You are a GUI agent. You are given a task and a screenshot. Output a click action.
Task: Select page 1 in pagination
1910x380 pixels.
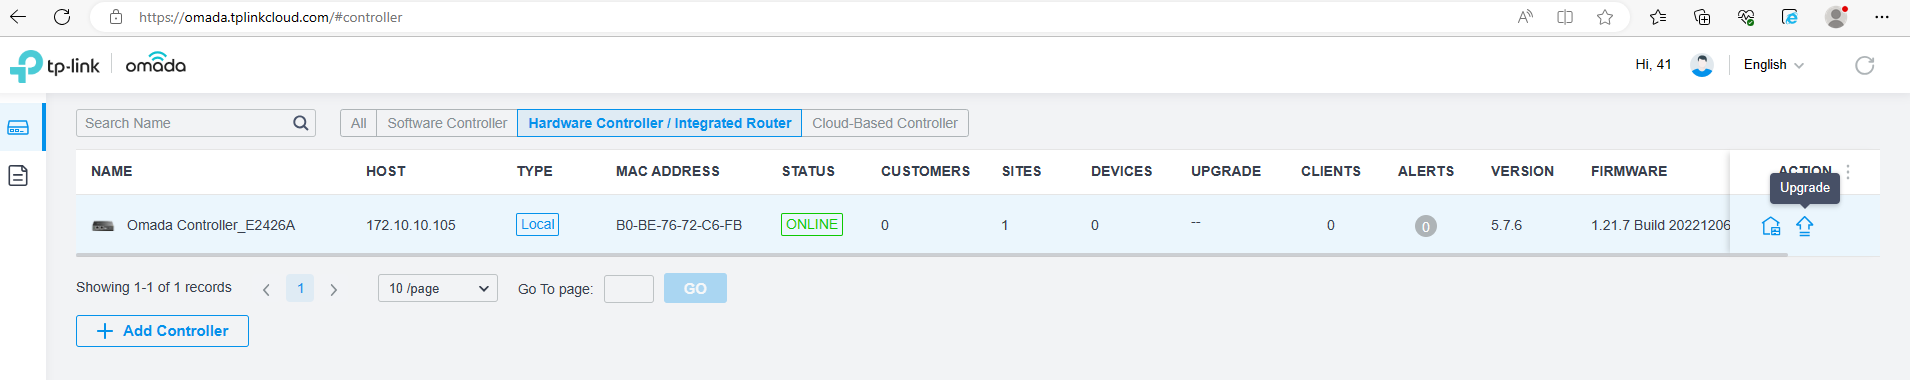[300, 288]
